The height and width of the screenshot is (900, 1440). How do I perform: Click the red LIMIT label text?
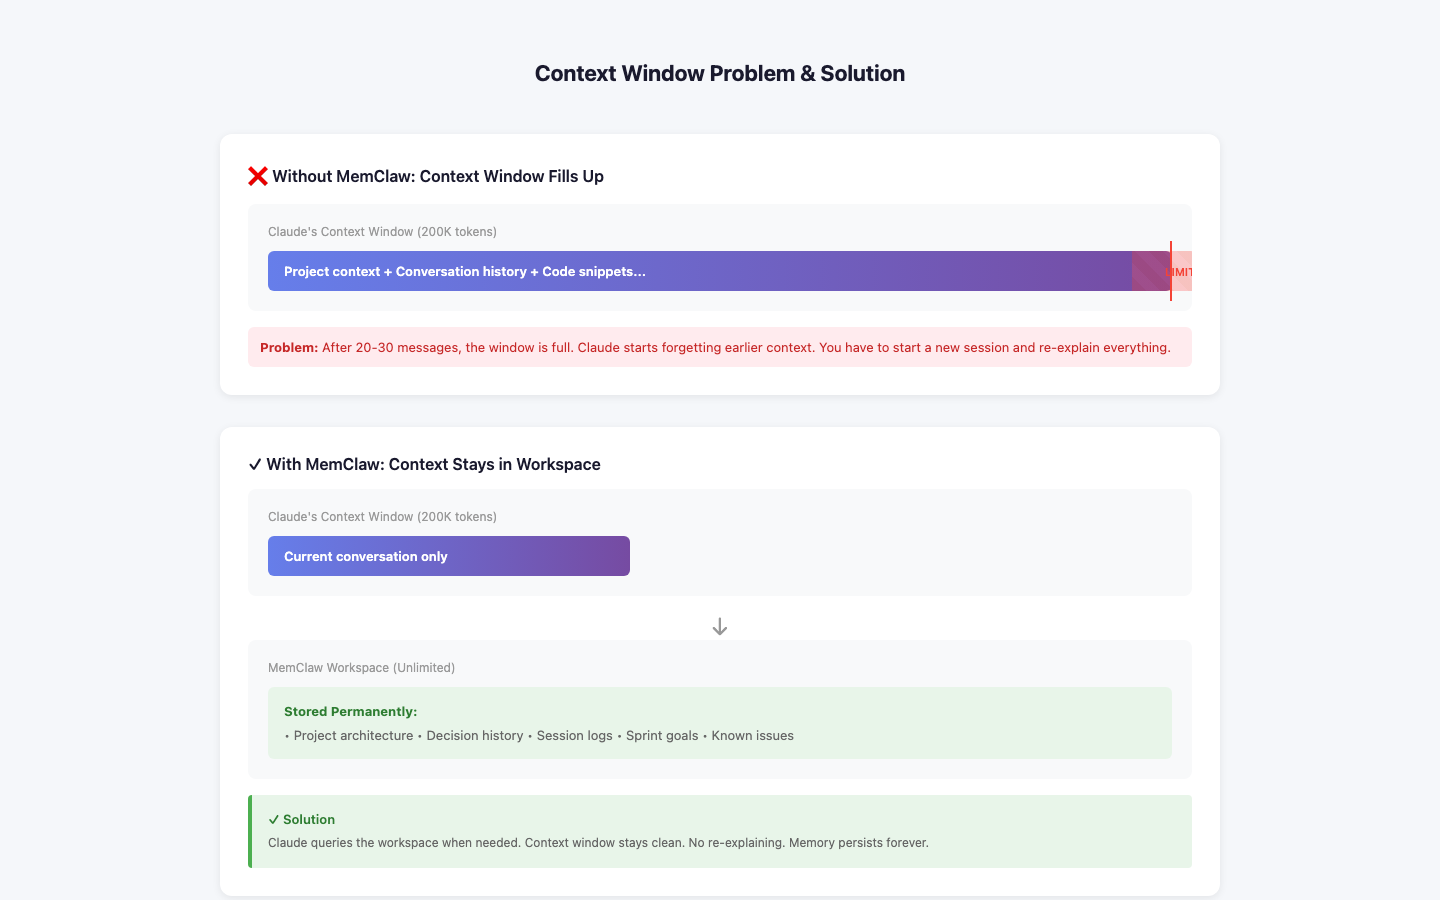coord(1181,272)
